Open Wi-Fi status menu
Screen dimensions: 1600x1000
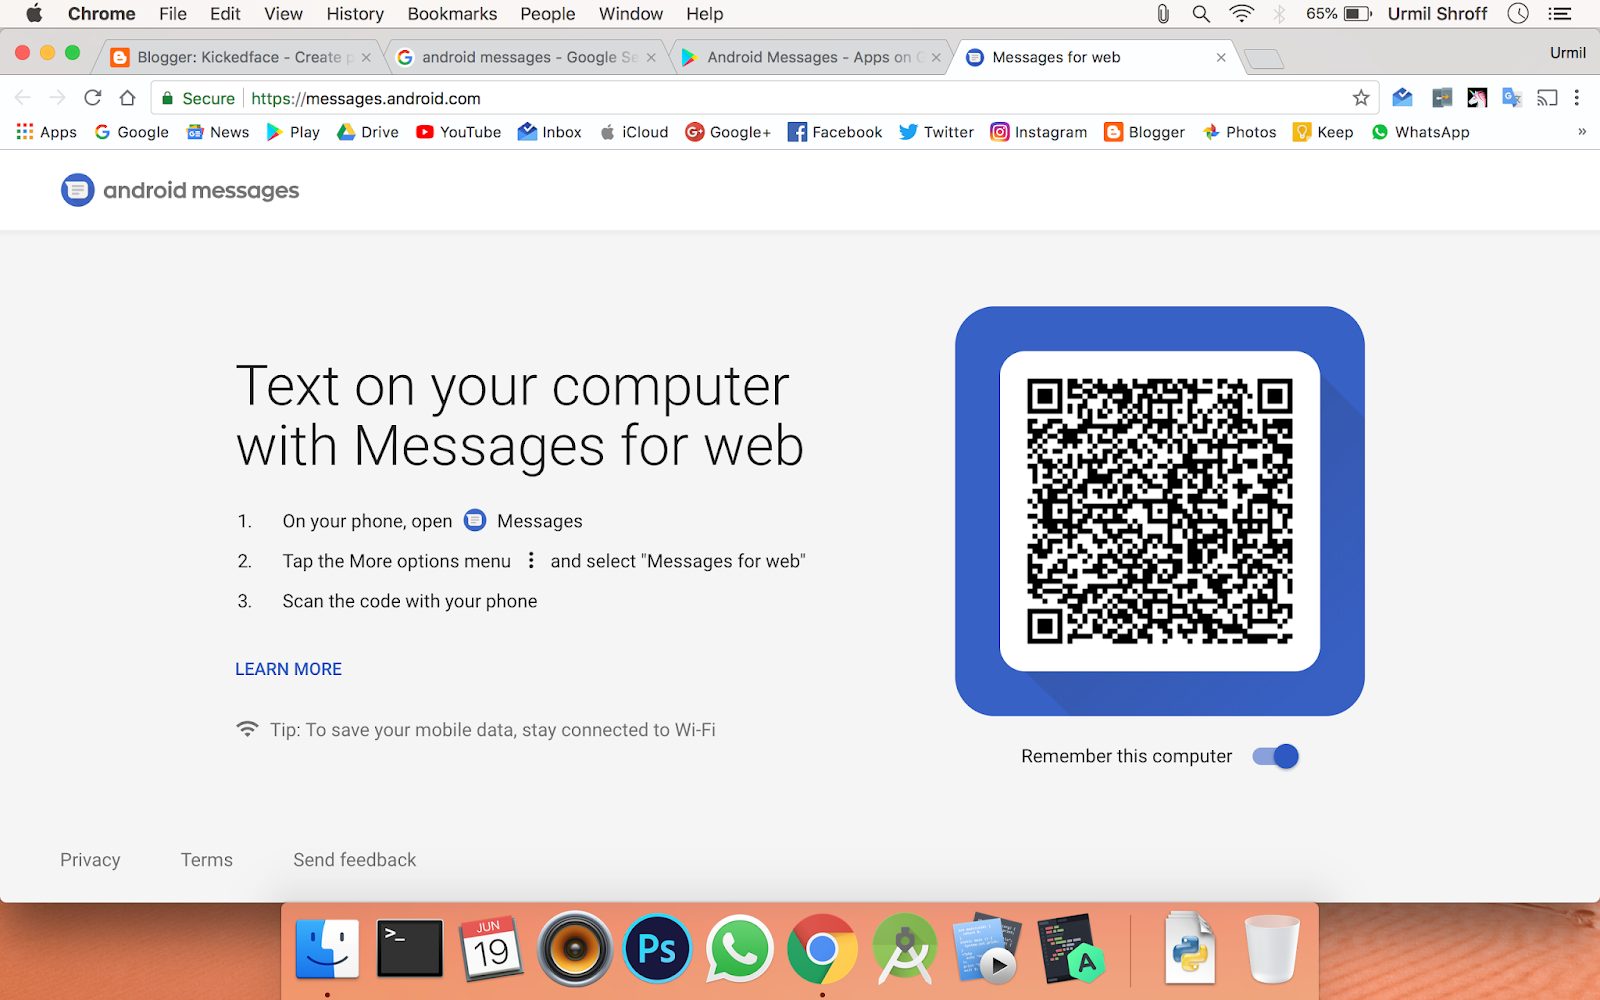1241,14
